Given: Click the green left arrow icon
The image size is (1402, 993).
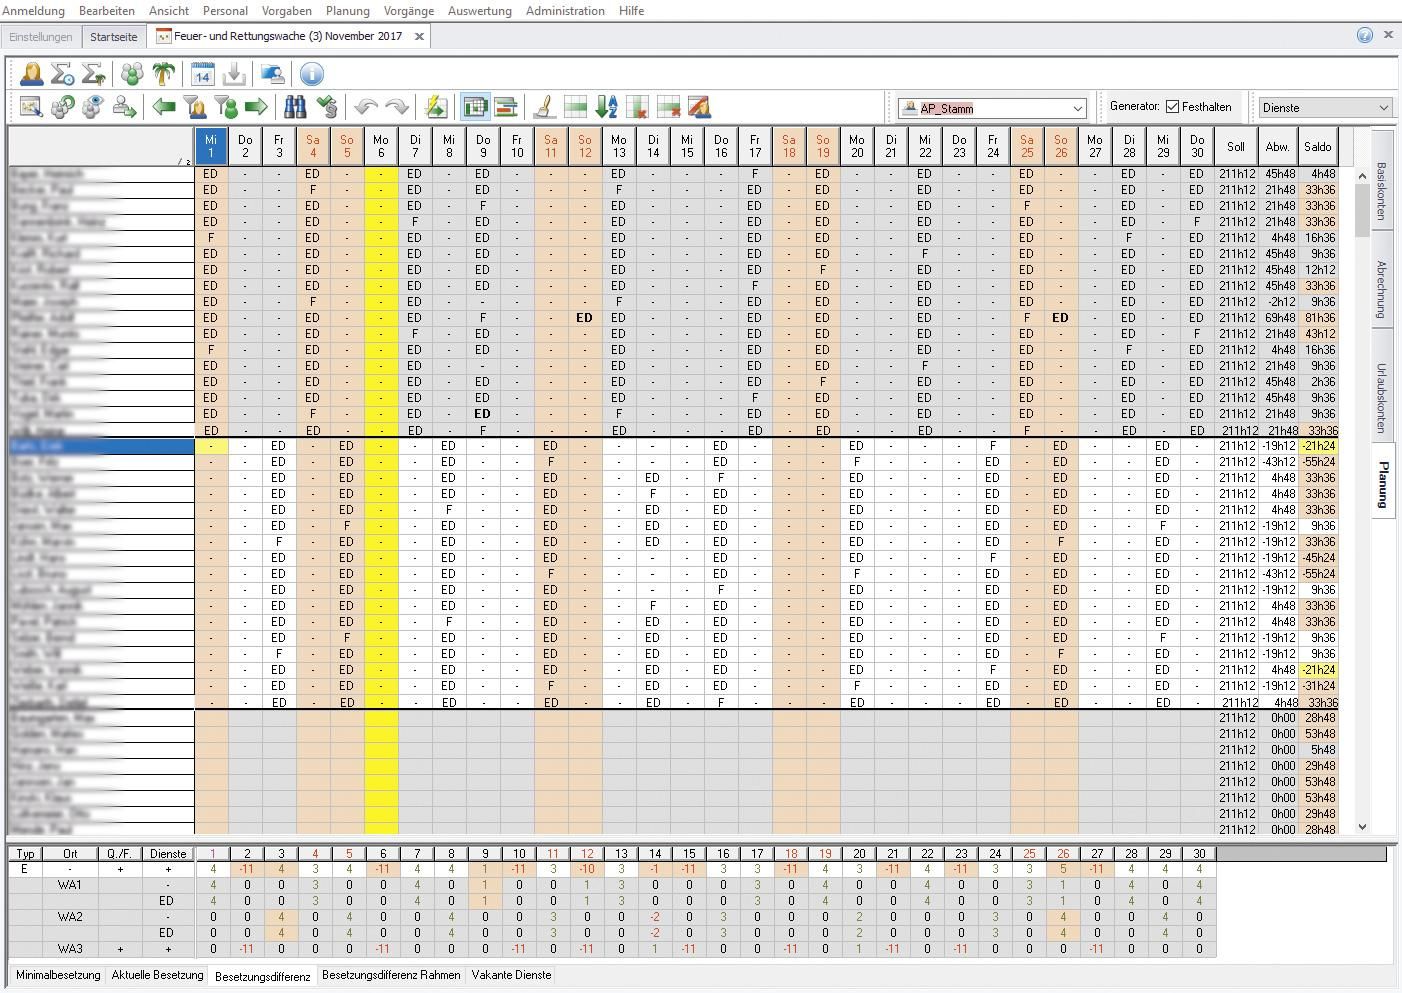Looking at the screenshot, I should click(164, 107).
